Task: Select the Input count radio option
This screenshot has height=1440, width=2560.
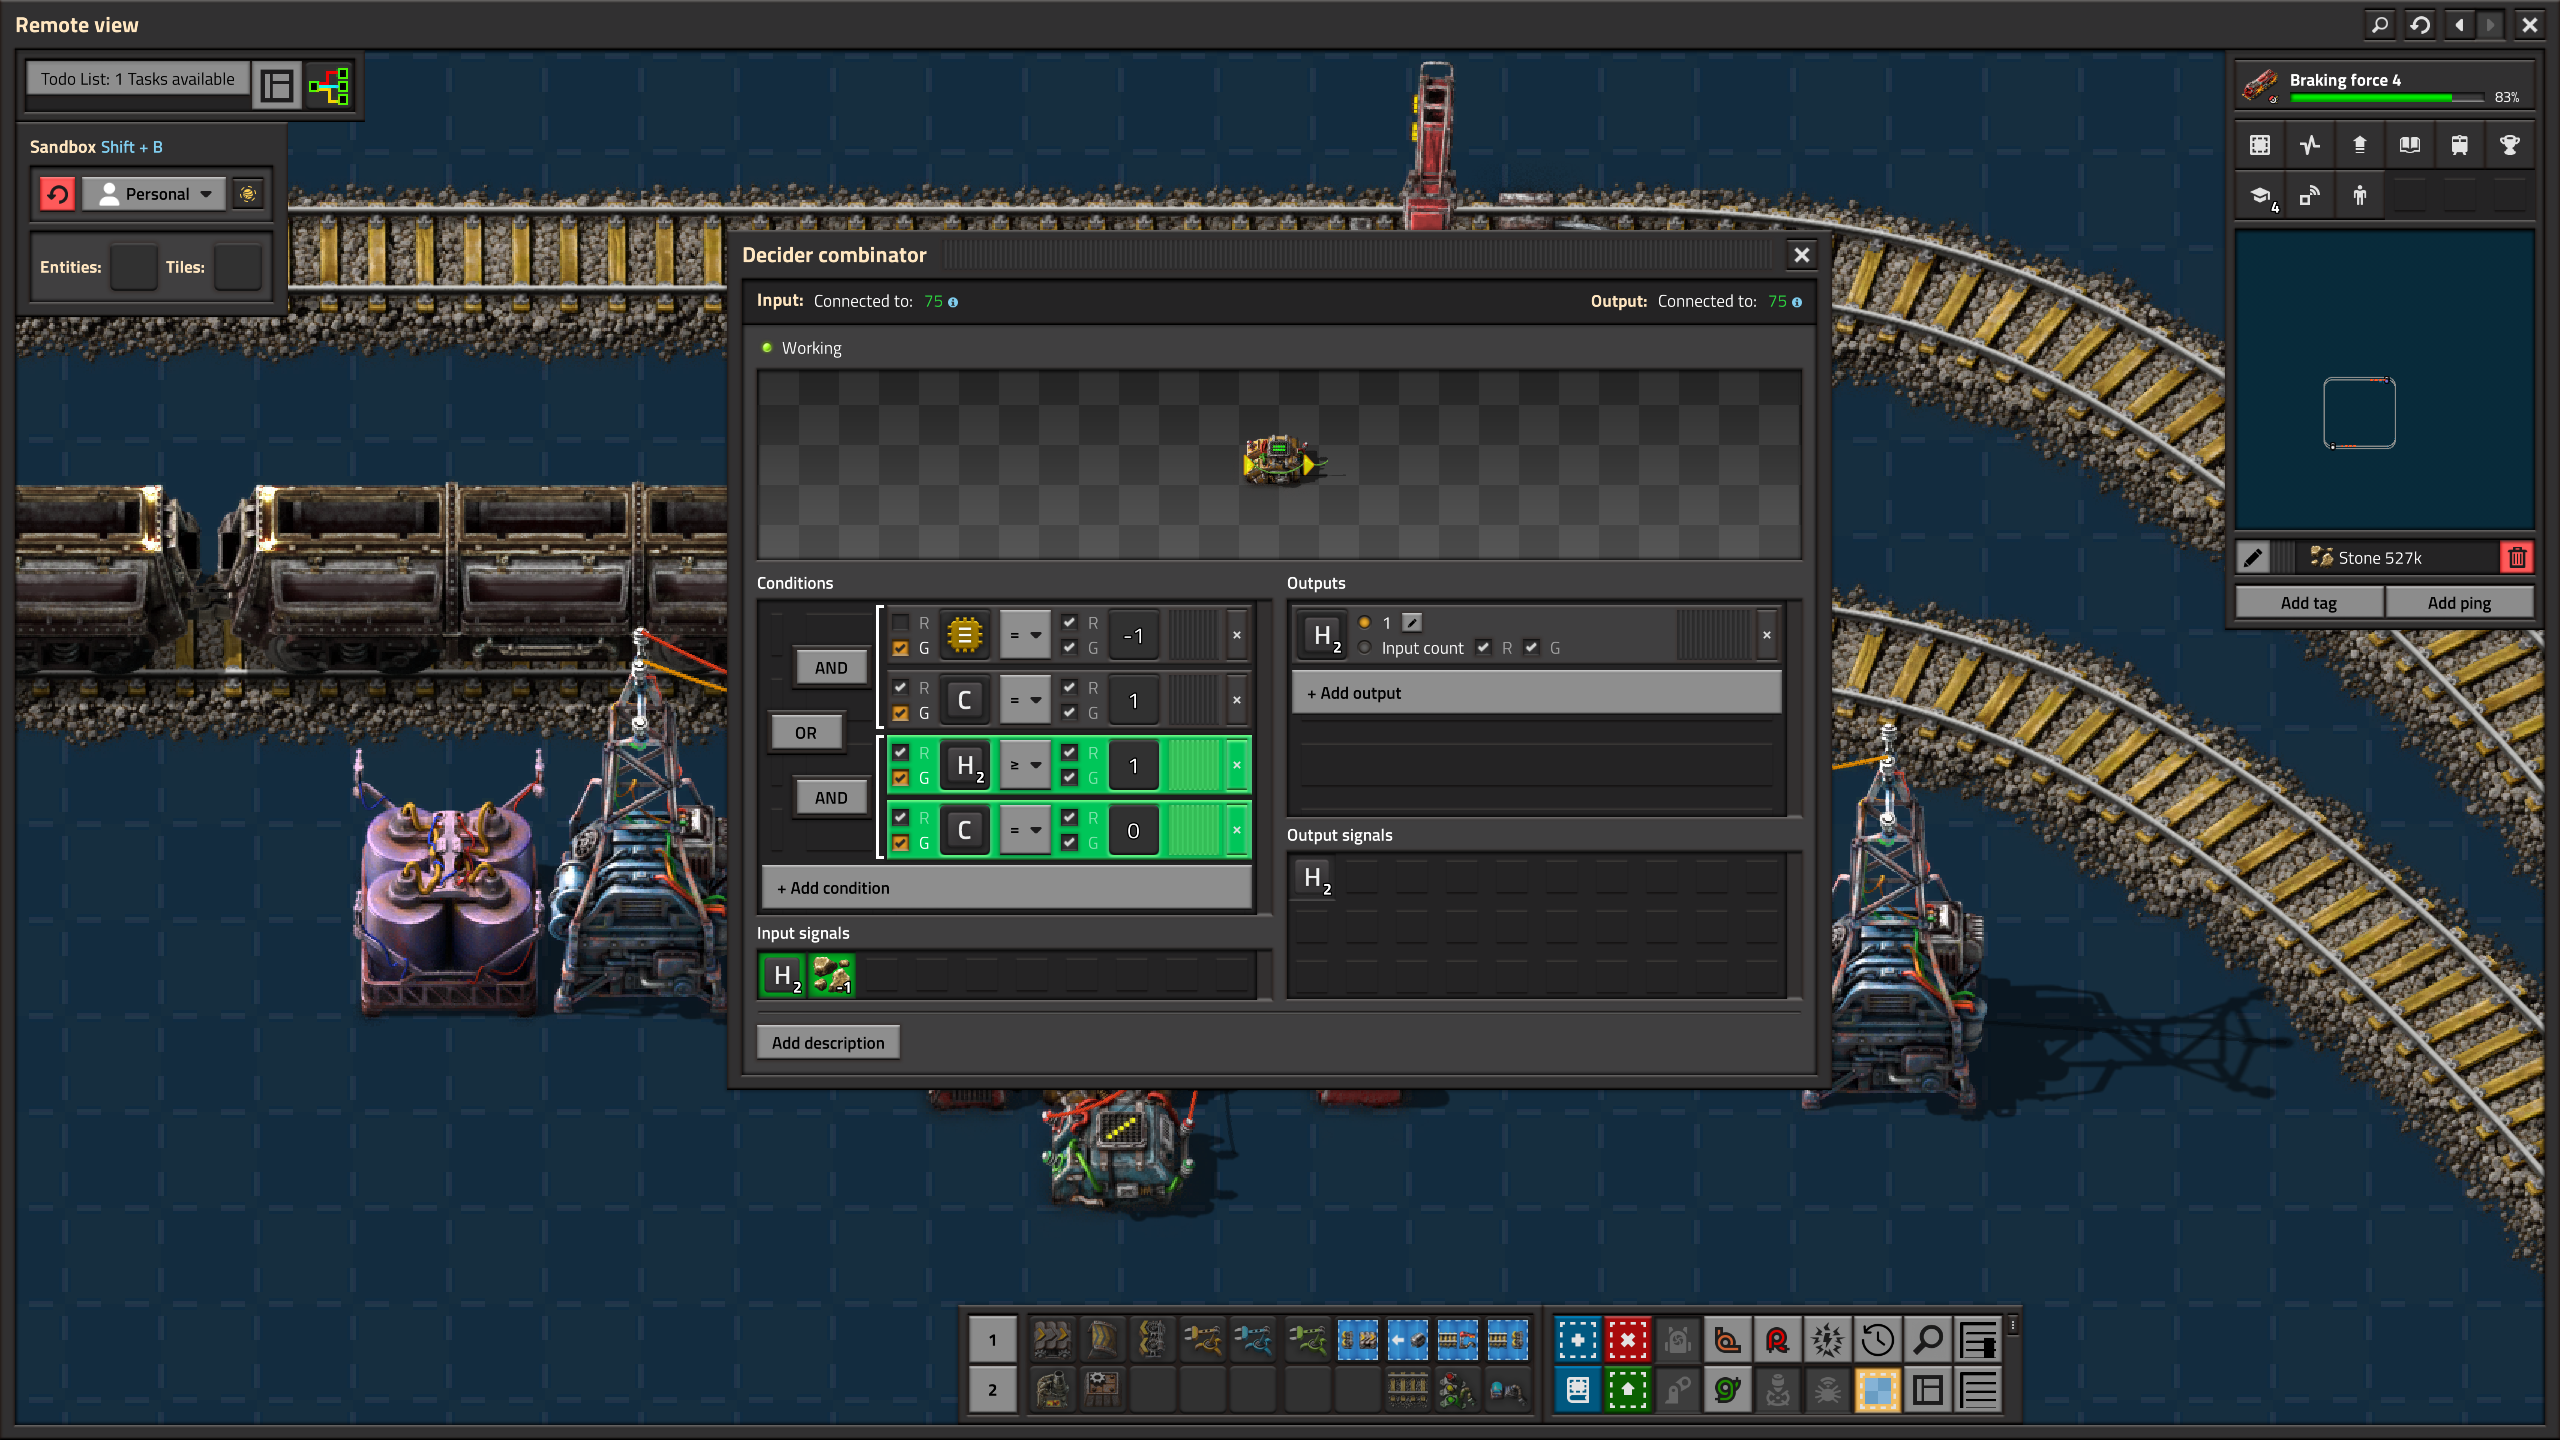Action: [x=1365, y=648]
